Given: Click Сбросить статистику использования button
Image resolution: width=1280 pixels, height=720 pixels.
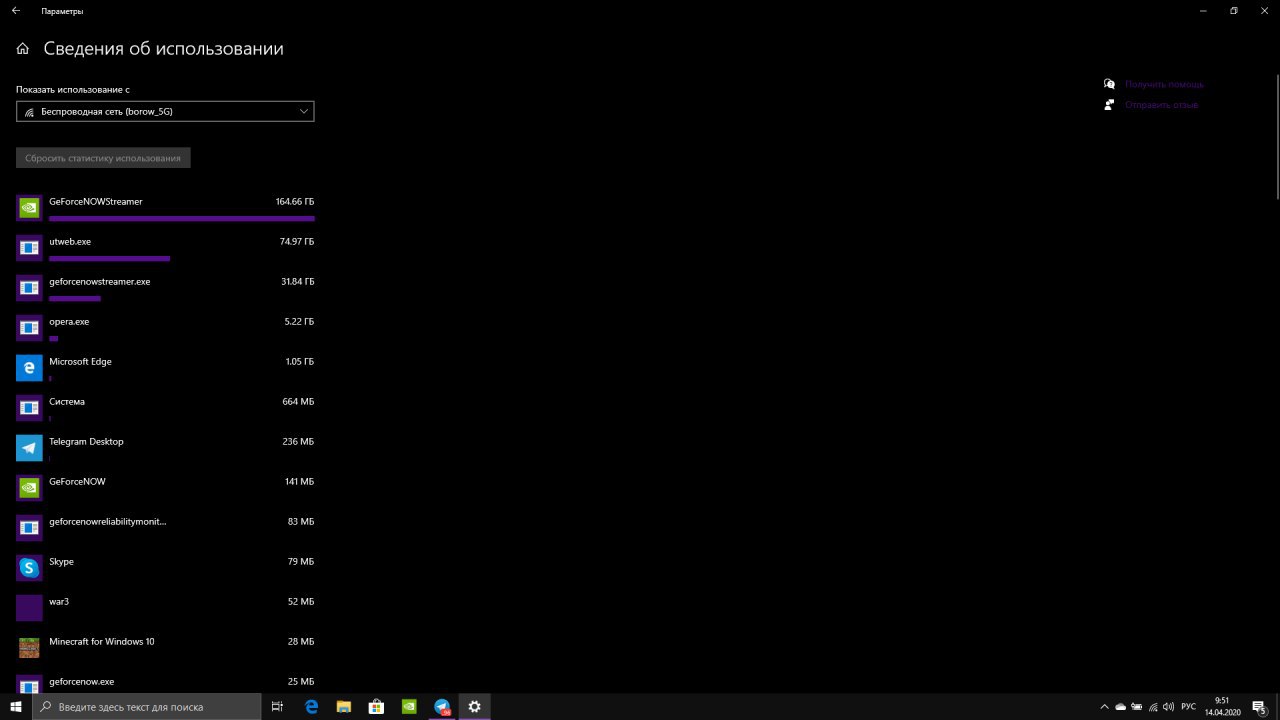Looking at the screenshot, I should tap(103, 158).
